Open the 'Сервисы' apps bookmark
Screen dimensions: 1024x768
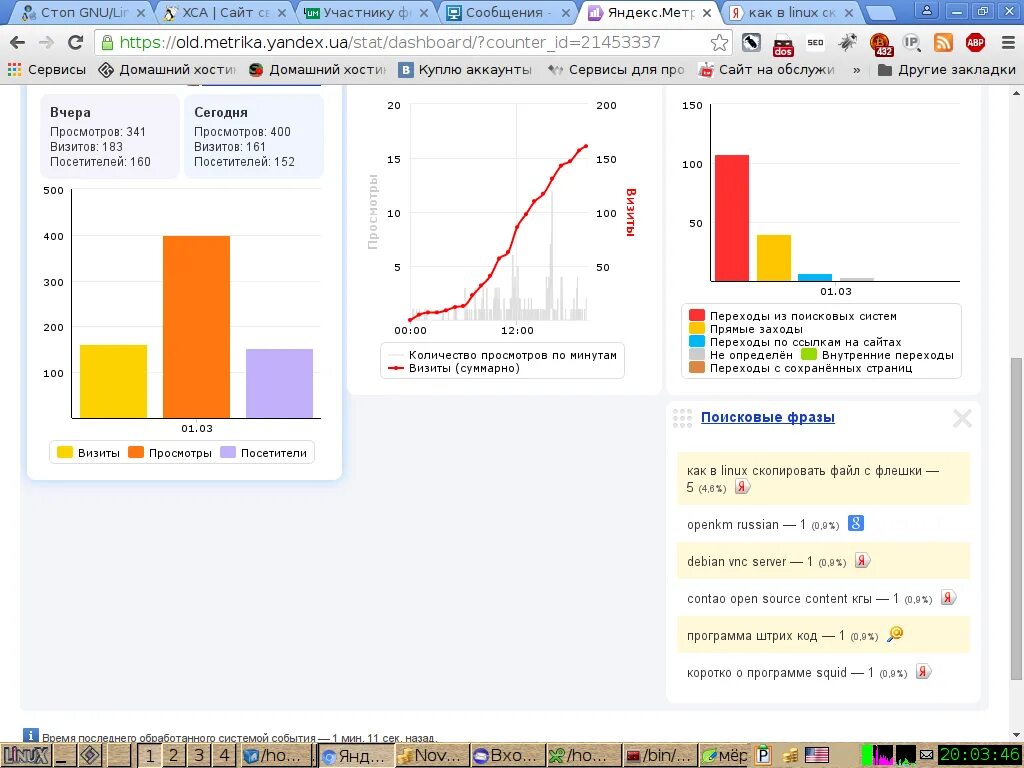[46, 69]
